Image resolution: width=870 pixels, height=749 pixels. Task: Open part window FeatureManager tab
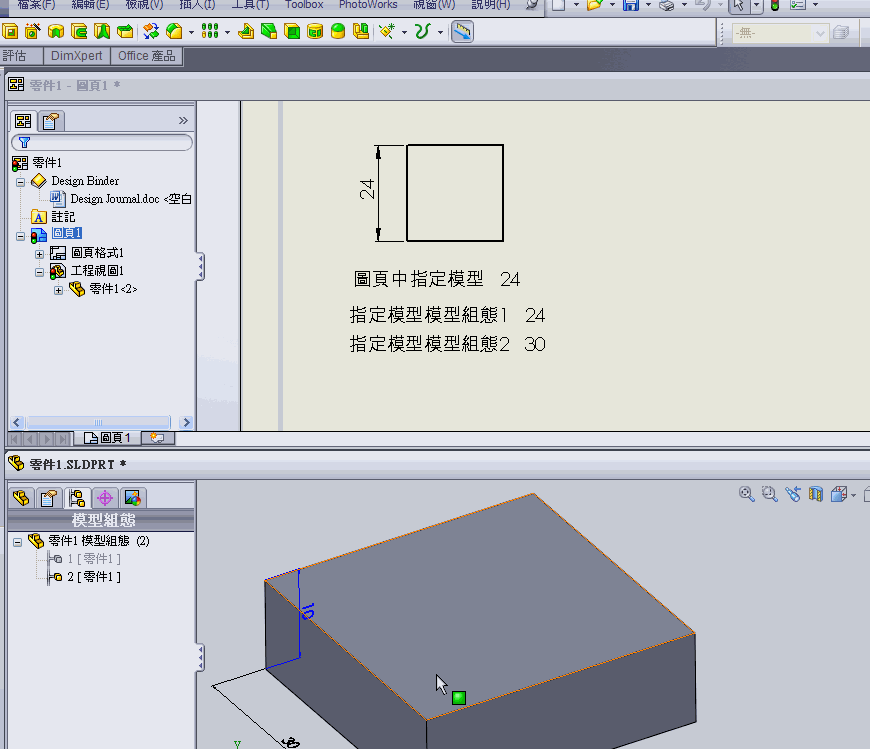21,498
